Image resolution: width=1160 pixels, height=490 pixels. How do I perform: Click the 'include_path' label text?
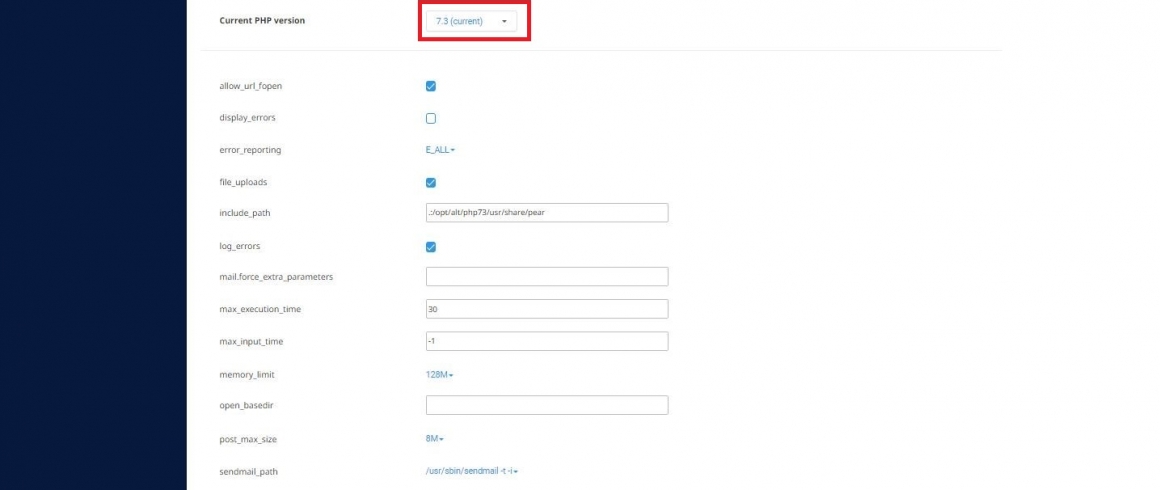245,213
